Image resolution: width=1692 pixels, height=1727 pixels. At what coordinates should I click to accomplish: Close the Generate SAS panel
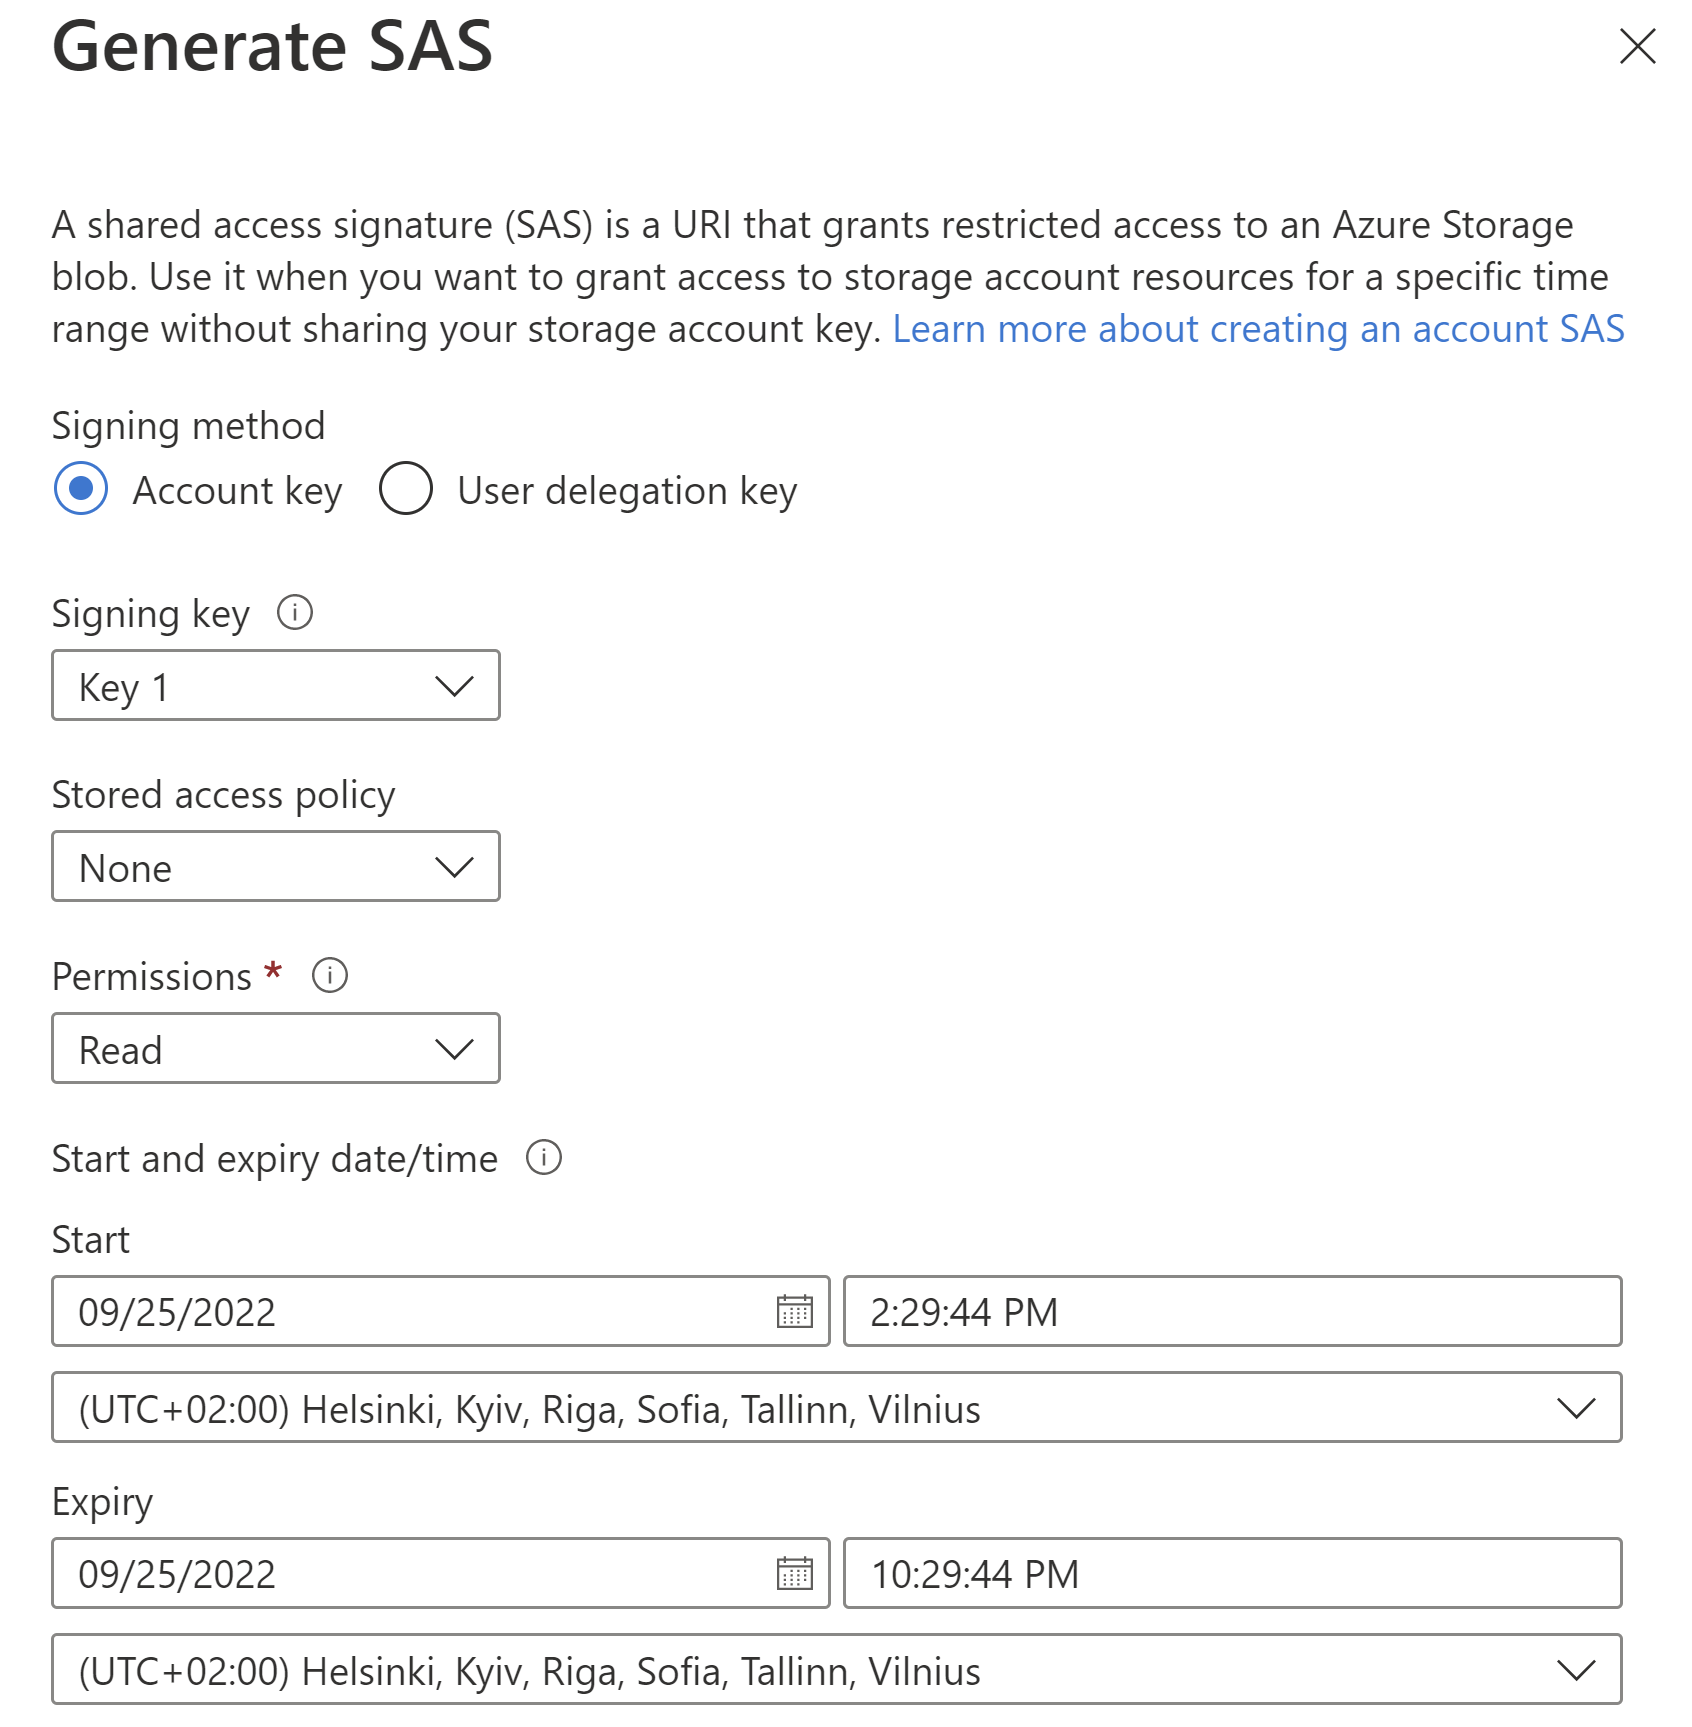(1637, 46)
